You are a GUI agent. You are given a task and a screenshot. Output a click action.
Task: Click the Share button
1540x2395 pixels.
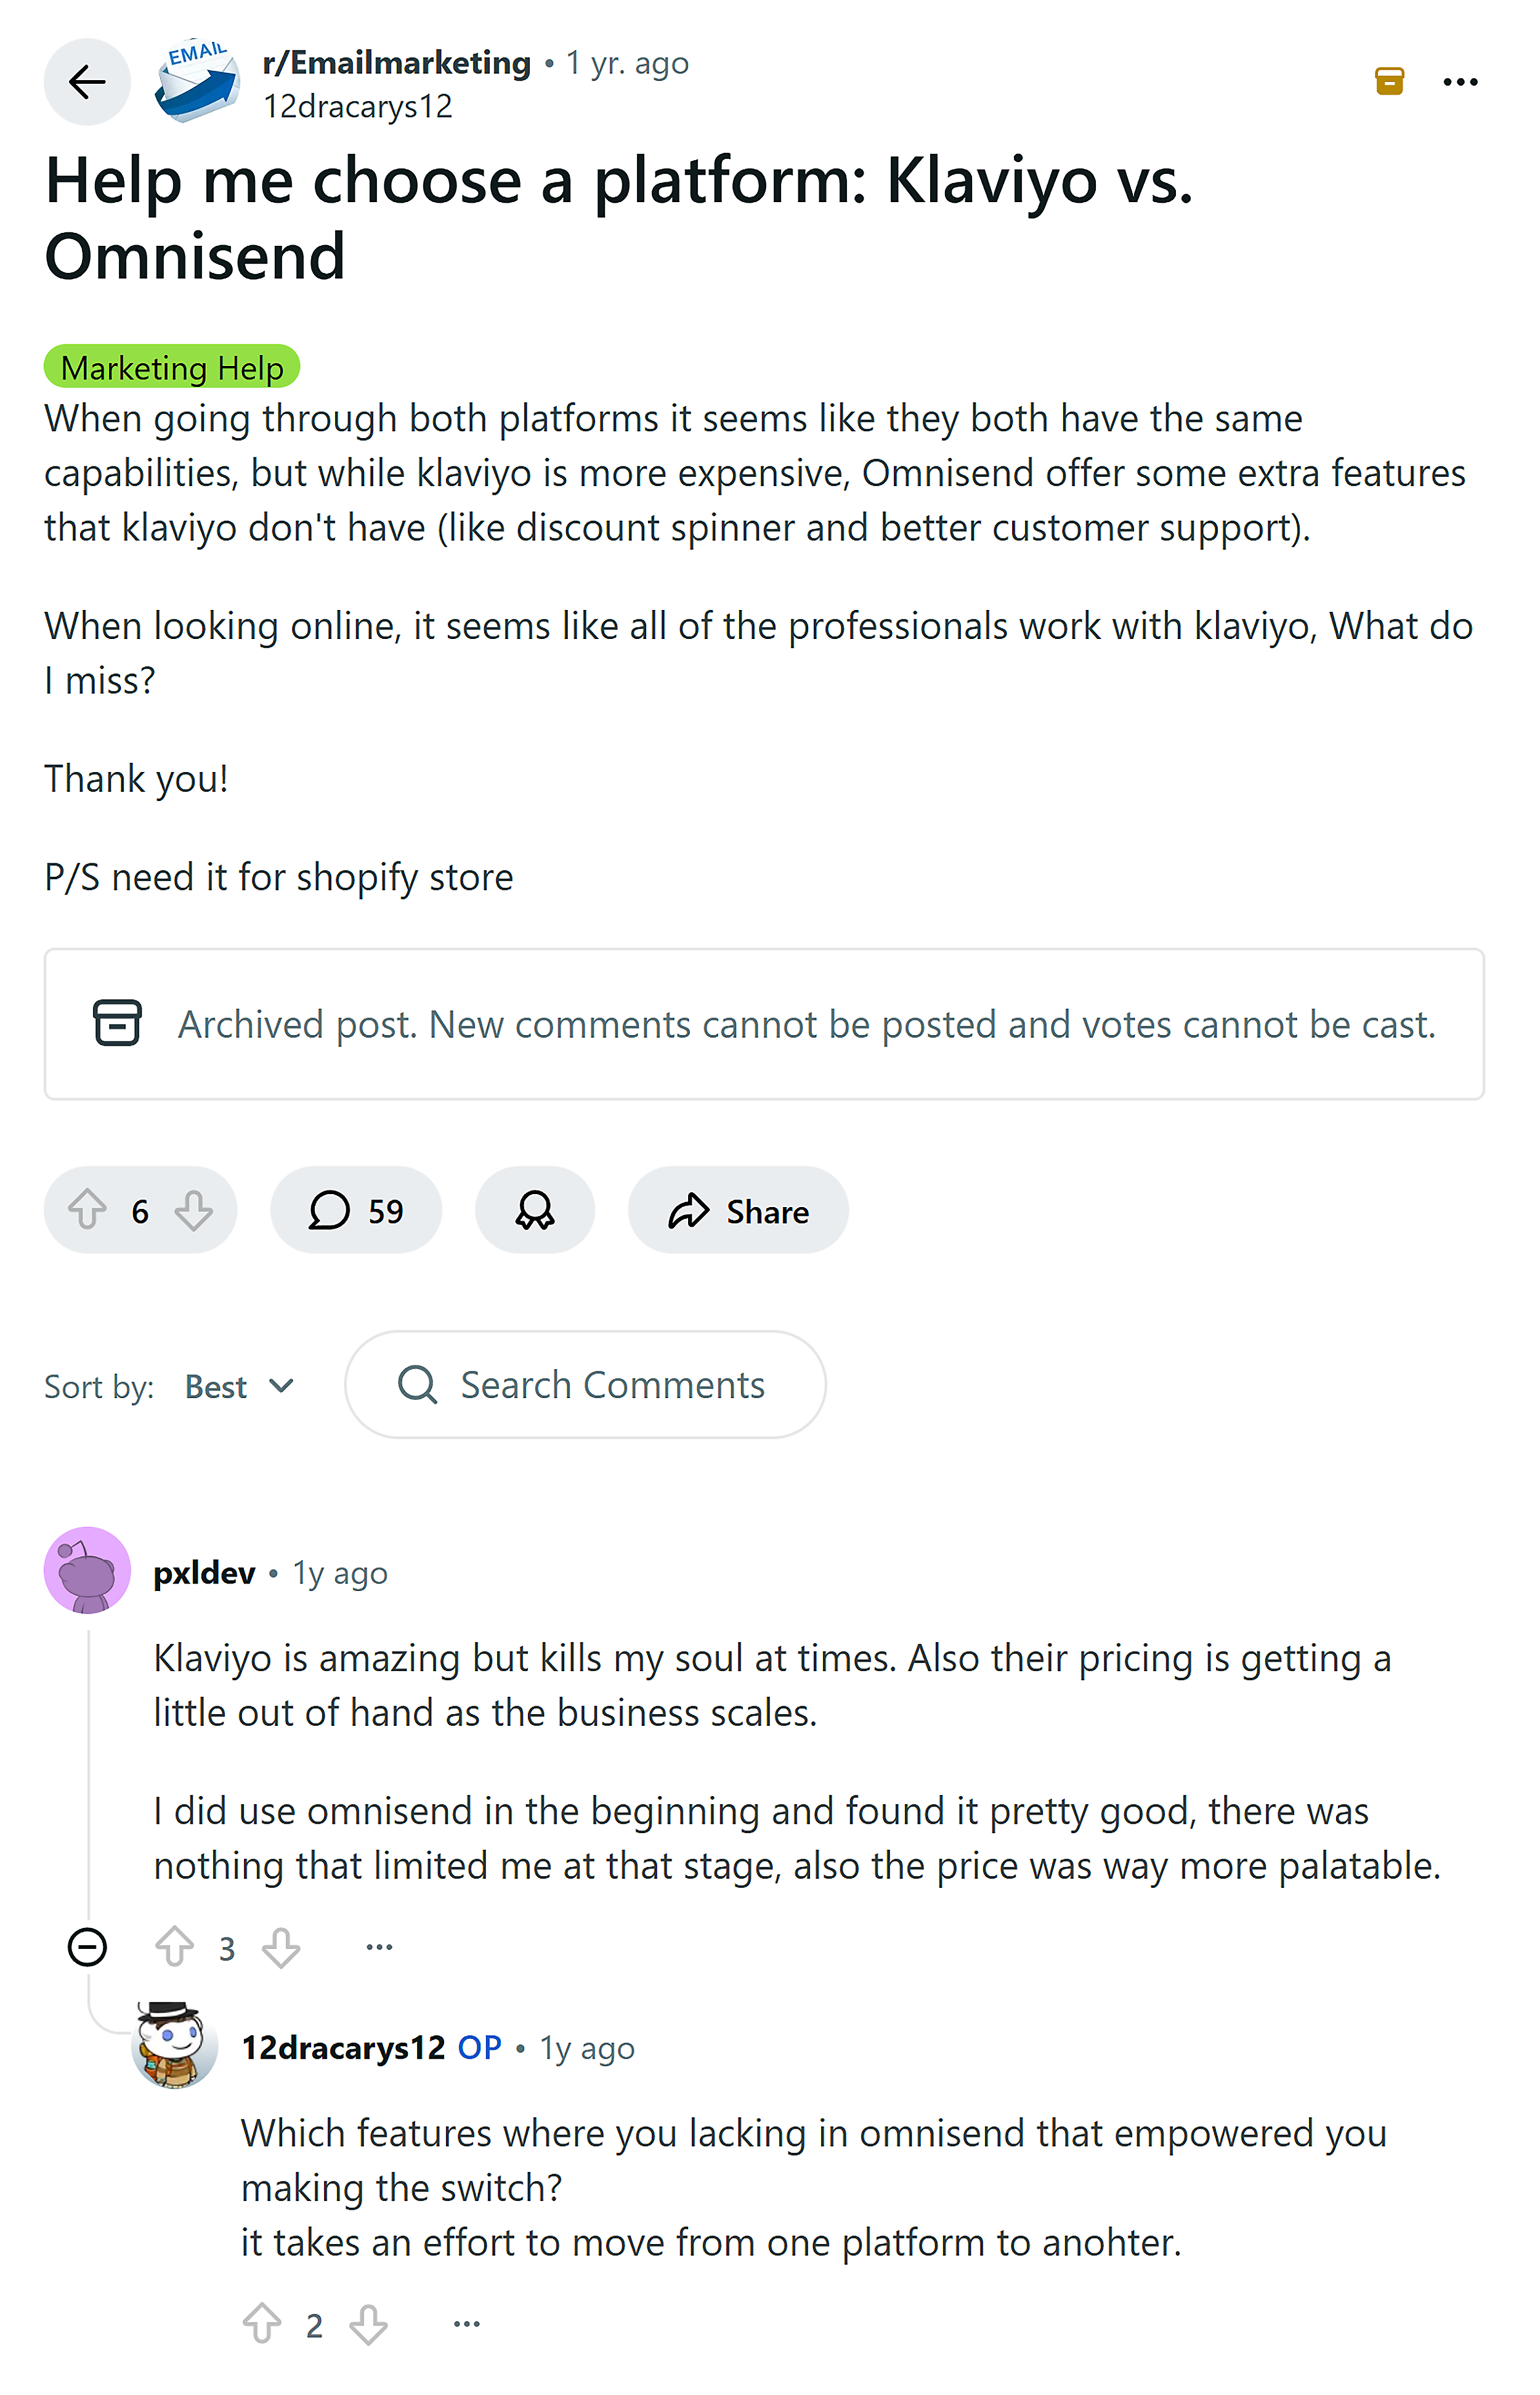pos(737,1210)
